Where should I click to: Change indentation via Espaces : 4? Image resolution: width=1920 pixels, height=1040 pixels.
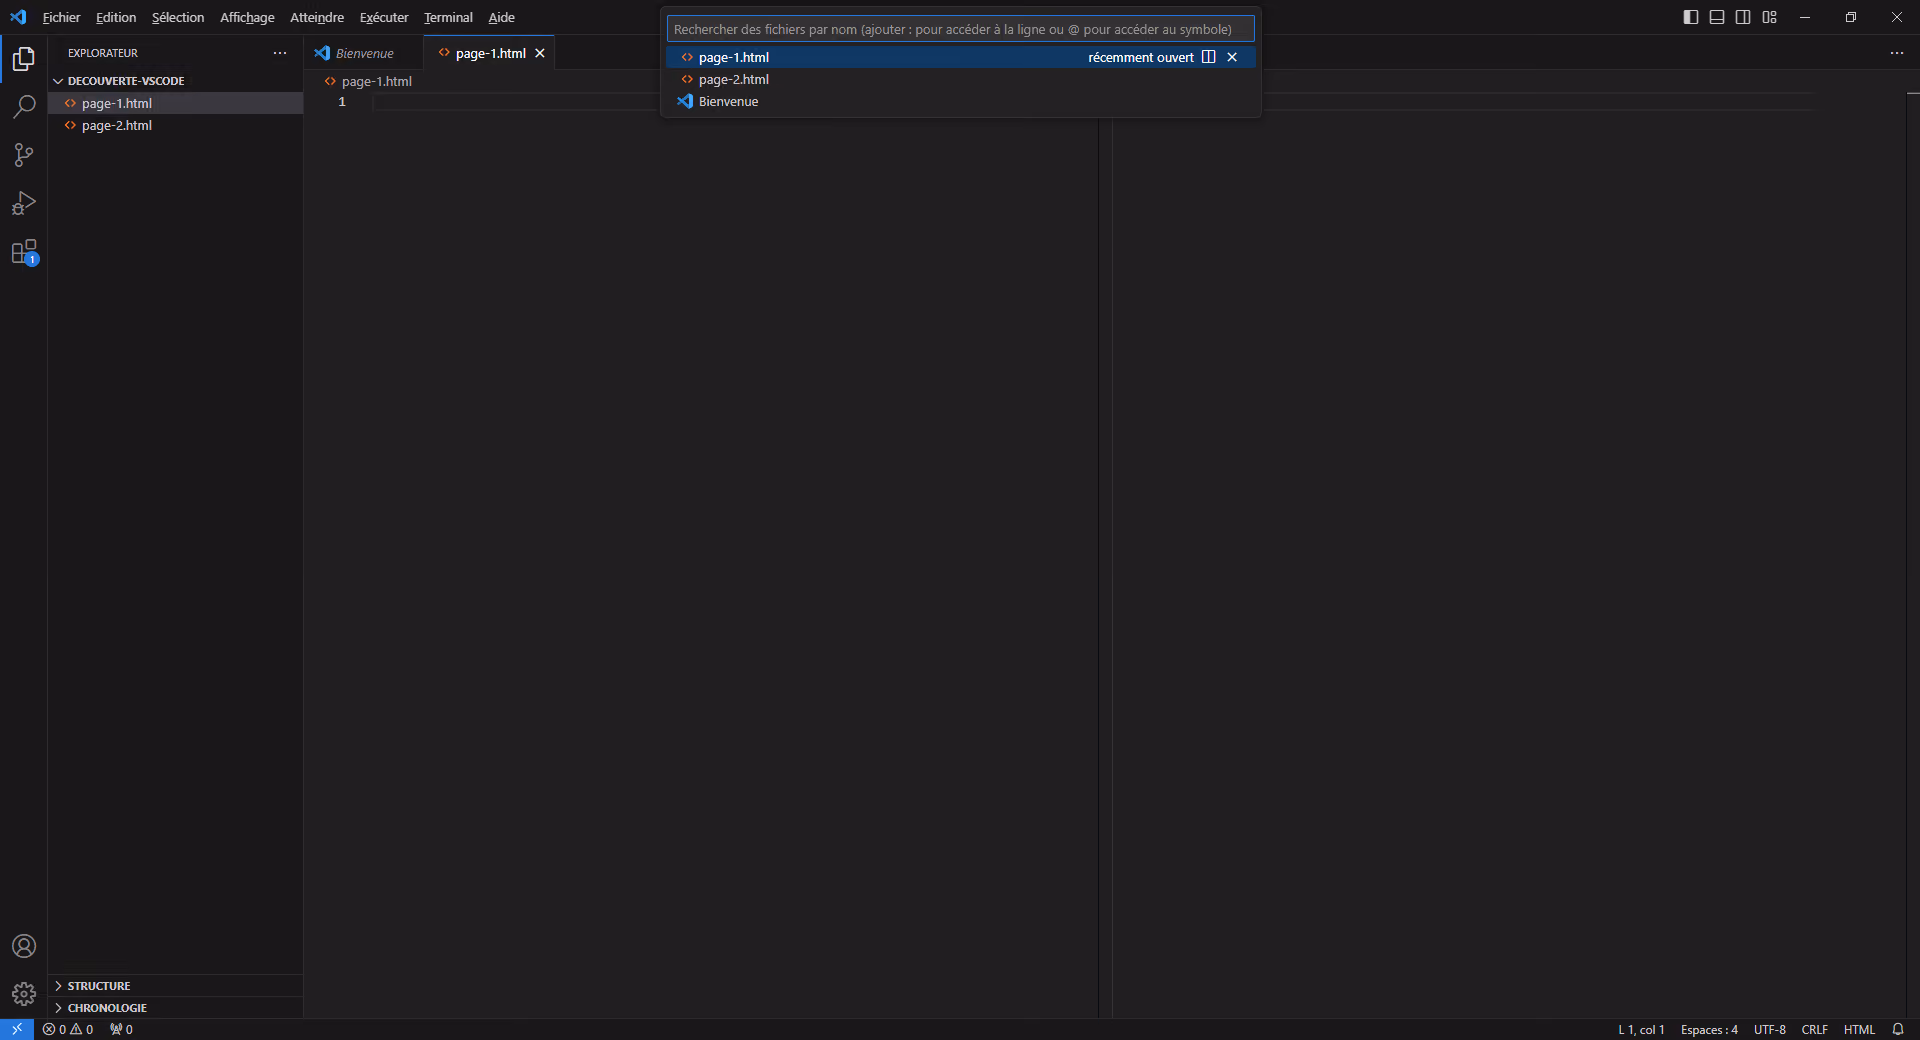[x=1709, y=1029]
